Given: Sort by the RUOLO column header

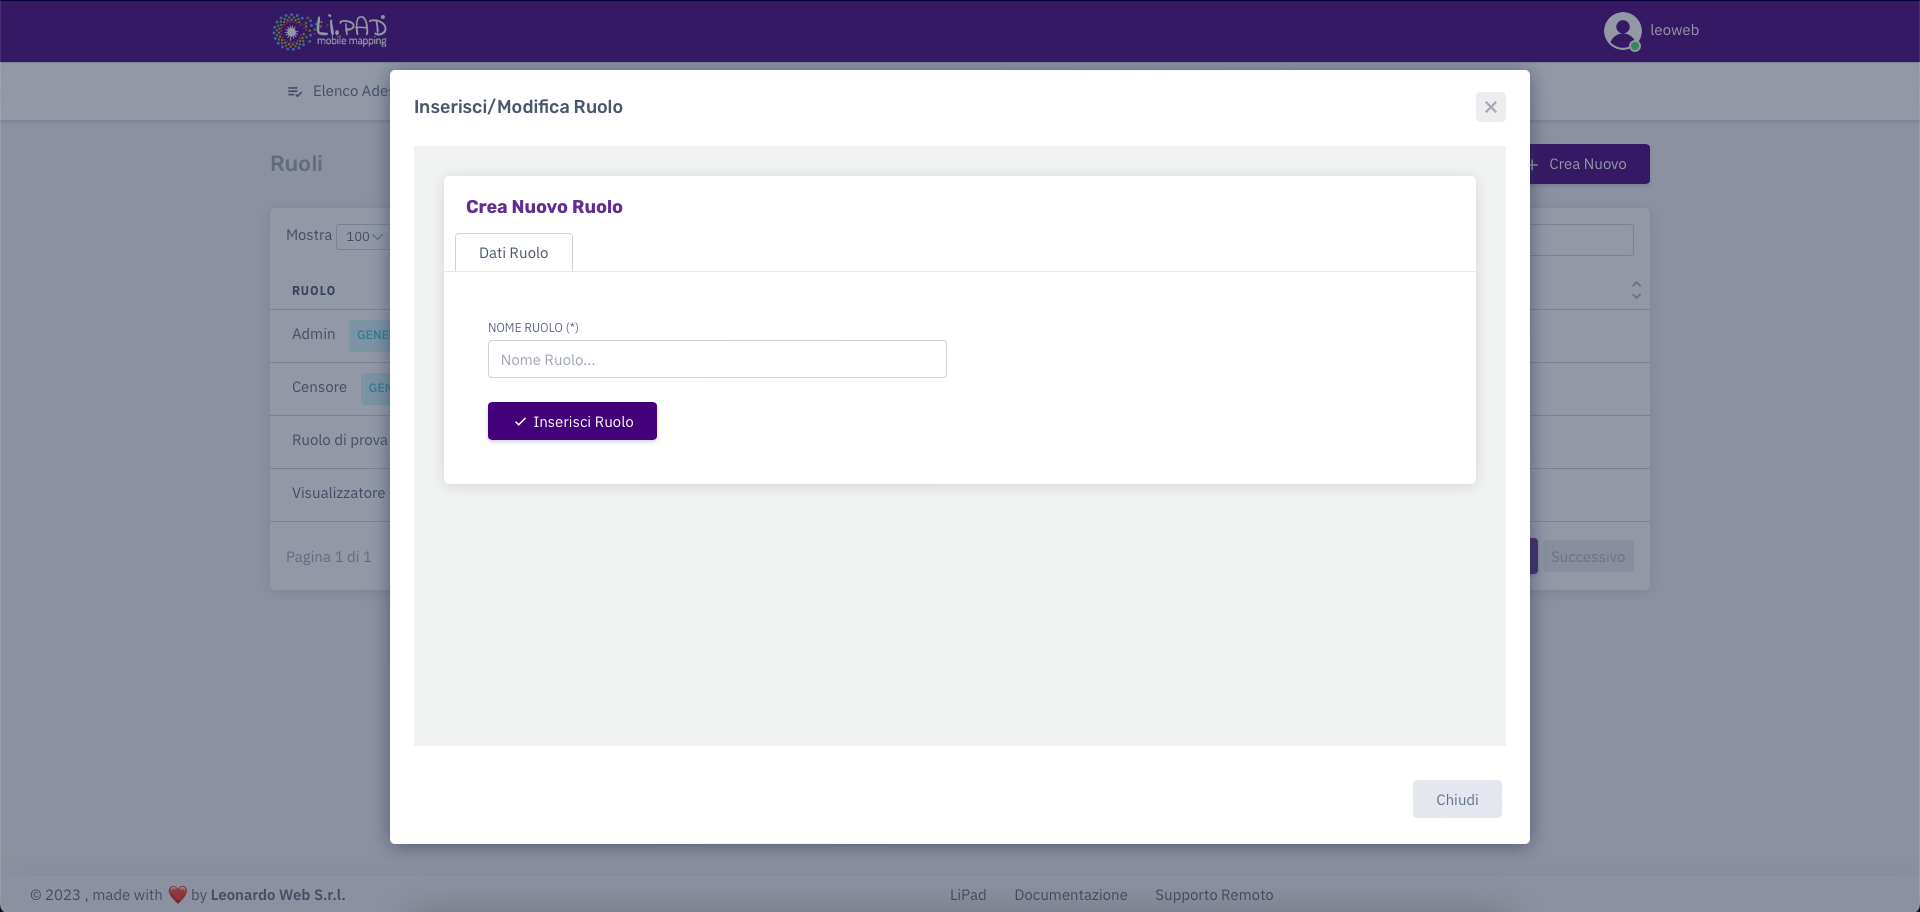Looking at the screenshot, I should [314, 291].
